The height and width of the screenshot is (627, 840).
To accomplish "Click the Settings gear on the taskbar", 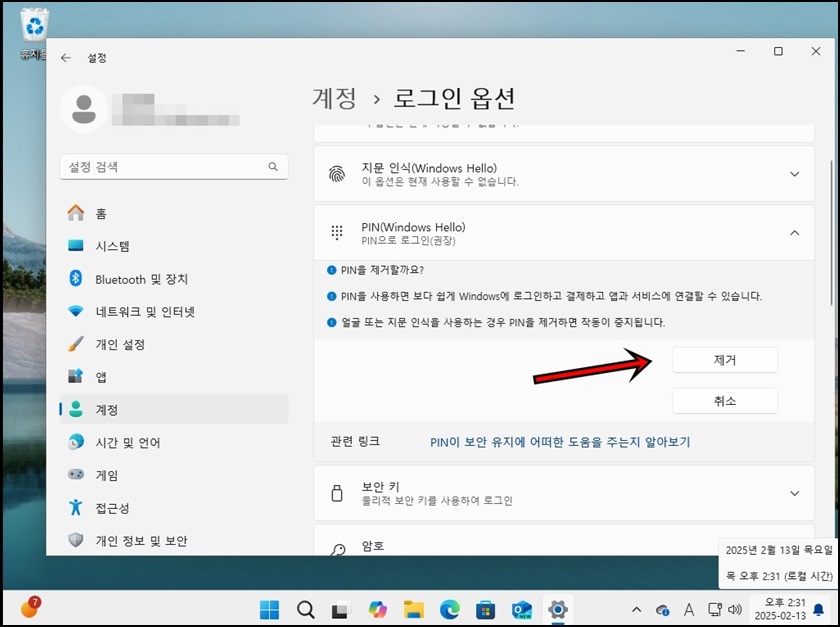I will (x=558, y=609).
